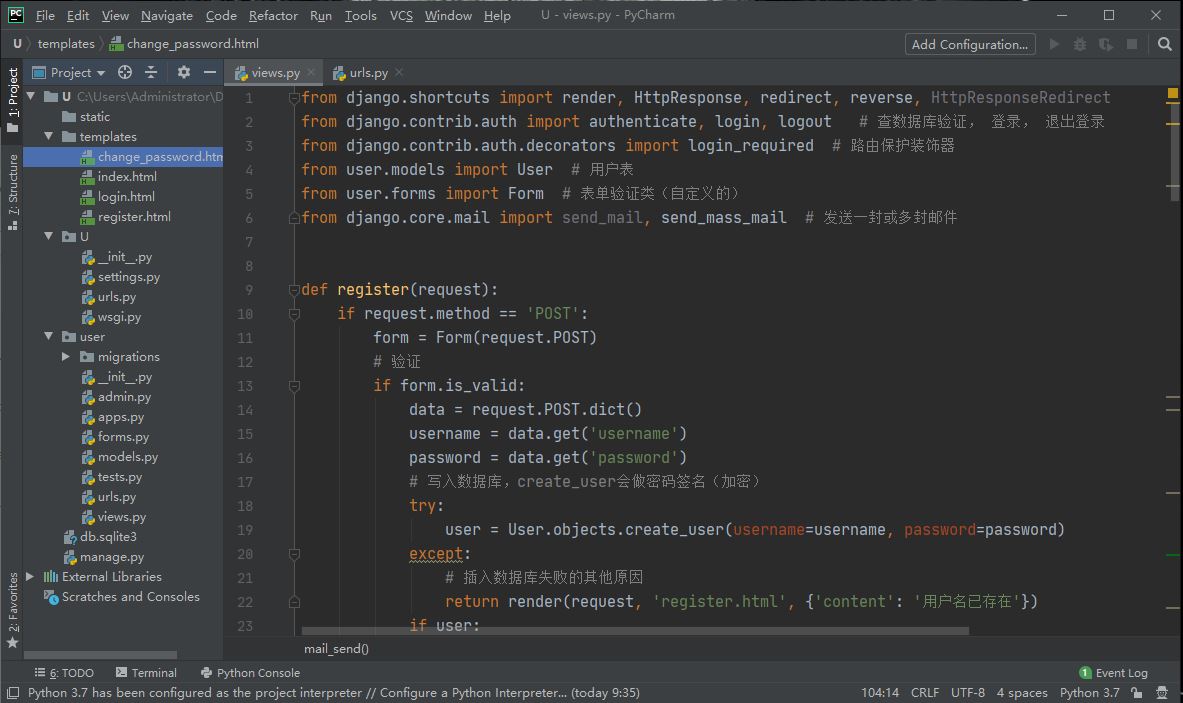Click Favorites side tool button
The image size is (1183, 703).
13,609
